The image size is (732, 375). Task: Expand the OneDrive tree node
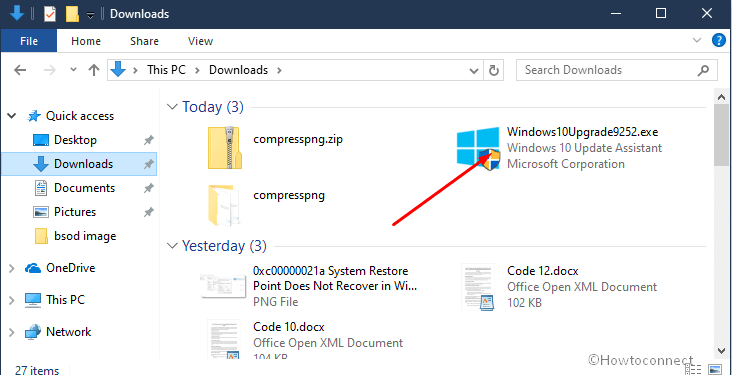tap(13, 268)
